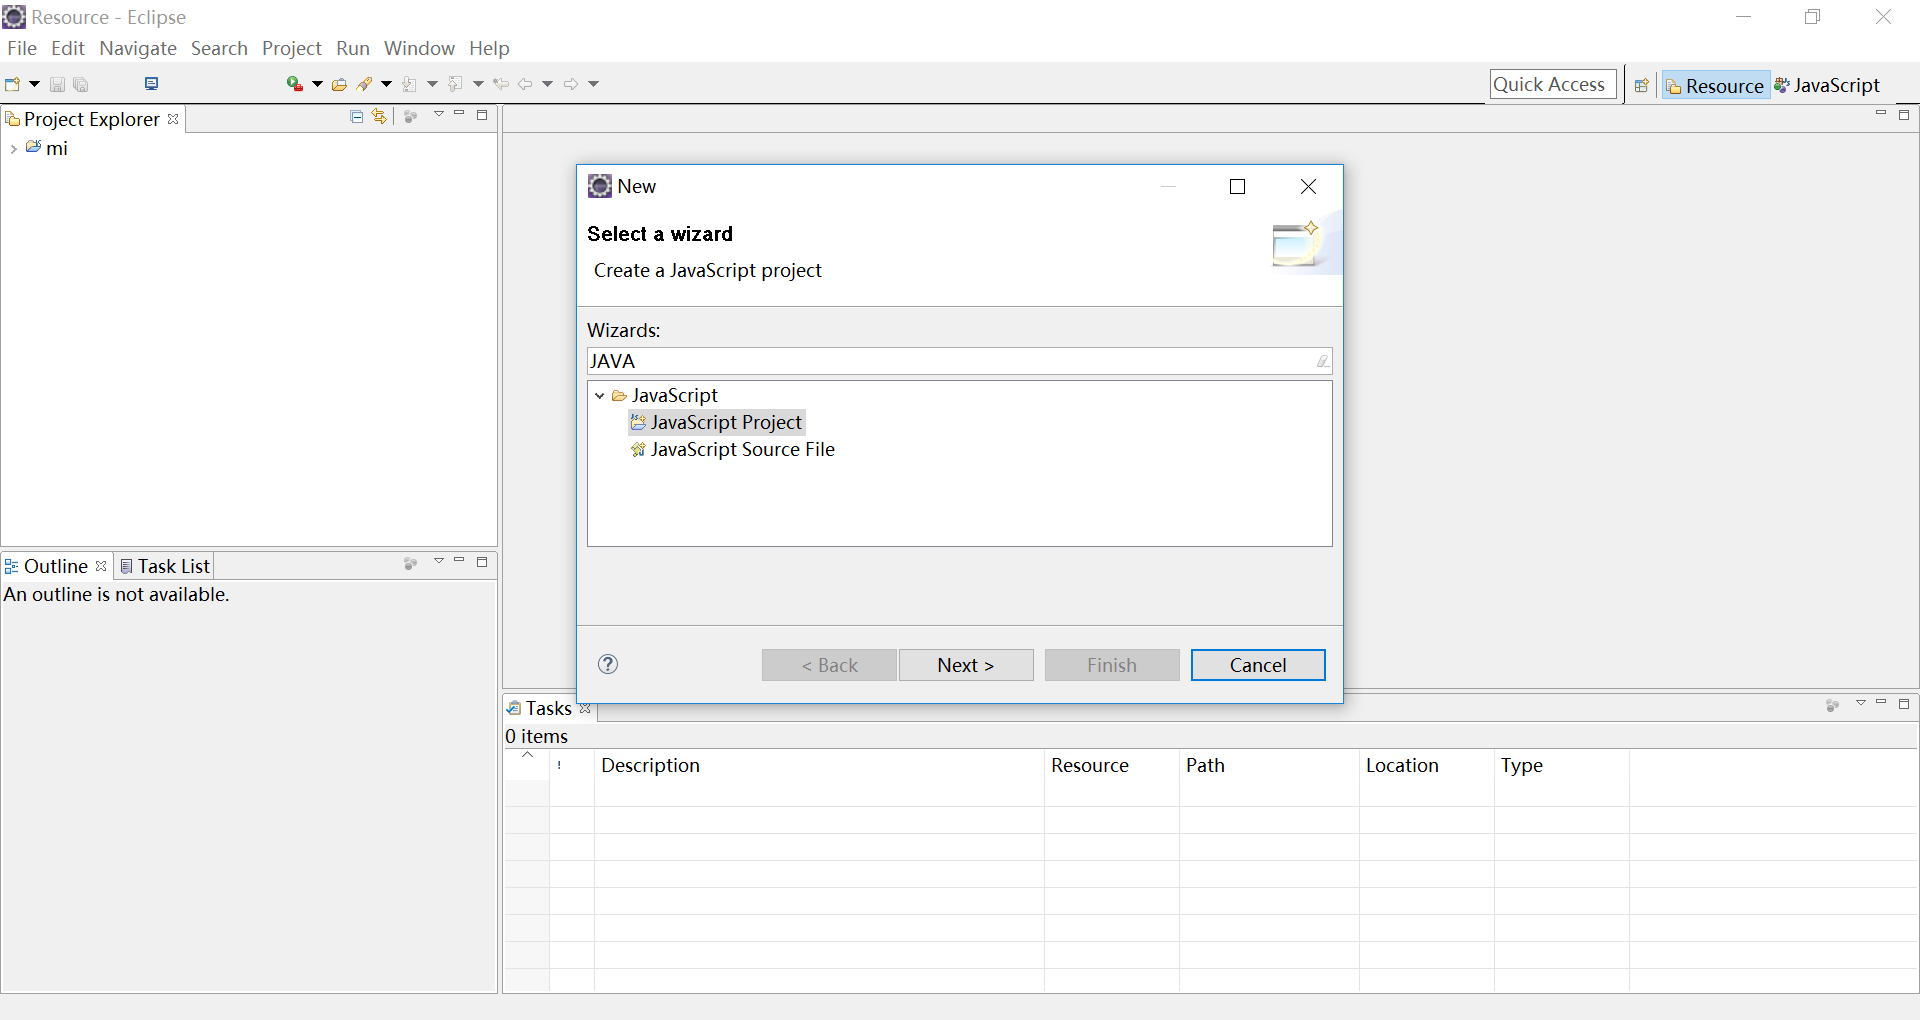Screen dimensions: 1920x1020
Task: Open the Run menu
Action: (353, 48)
